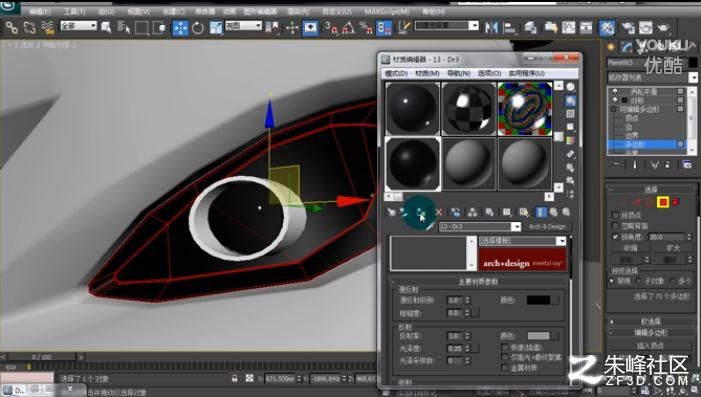Select the checkered sphere material slot
701x397 pixels.
pyautogui.click(x=469, y=109)
